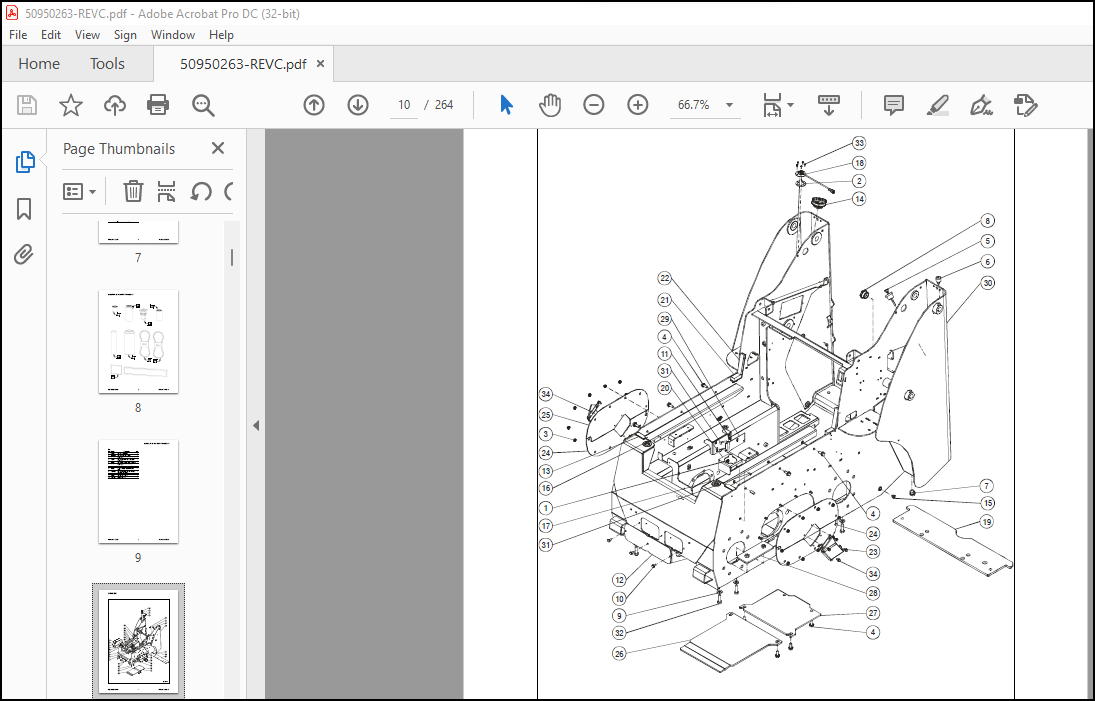Switch to the Tools tab
This screenshot has height=701, width=1095.
point(107,64)
